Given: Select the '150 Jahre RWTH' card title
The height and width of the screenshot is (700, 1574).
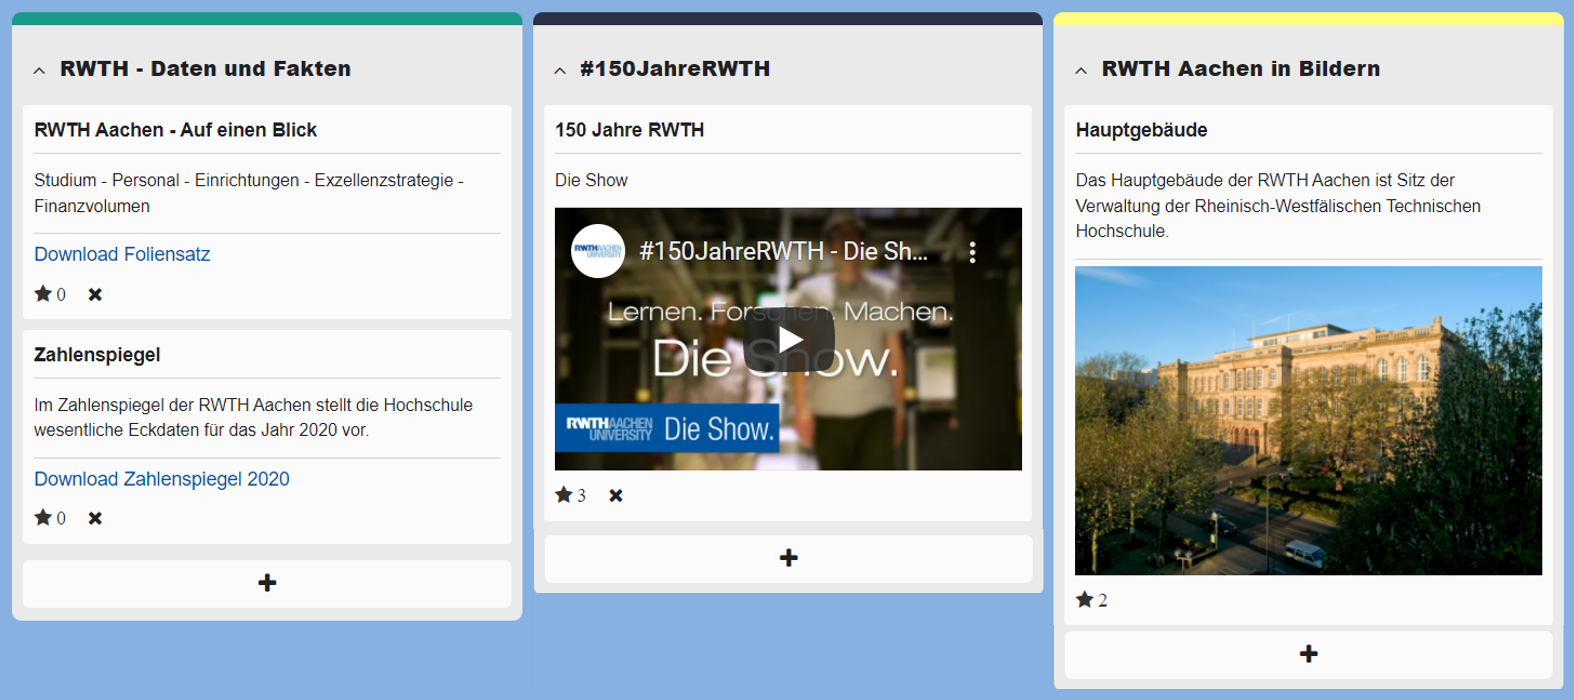Looking at the screenshot, I should (x=629, y=130).
